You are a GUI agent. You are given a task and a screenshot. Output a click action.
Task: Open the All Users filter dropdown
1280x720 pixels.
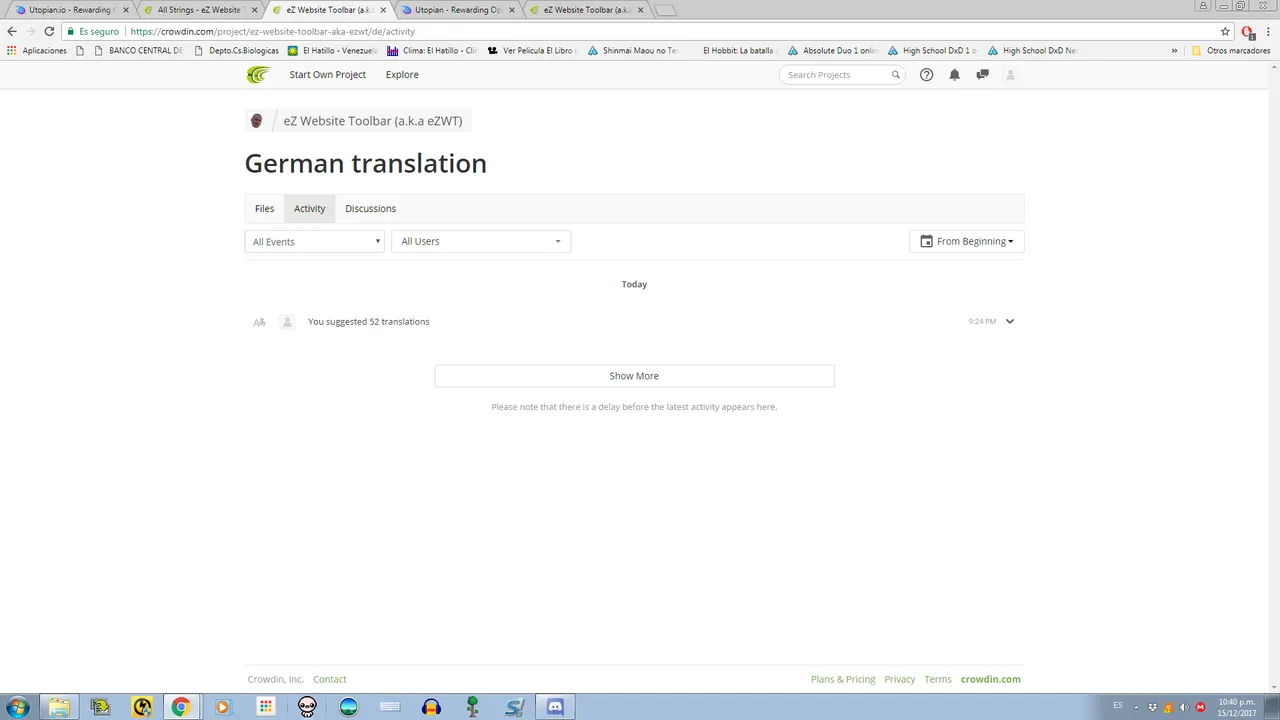point(481,241)
